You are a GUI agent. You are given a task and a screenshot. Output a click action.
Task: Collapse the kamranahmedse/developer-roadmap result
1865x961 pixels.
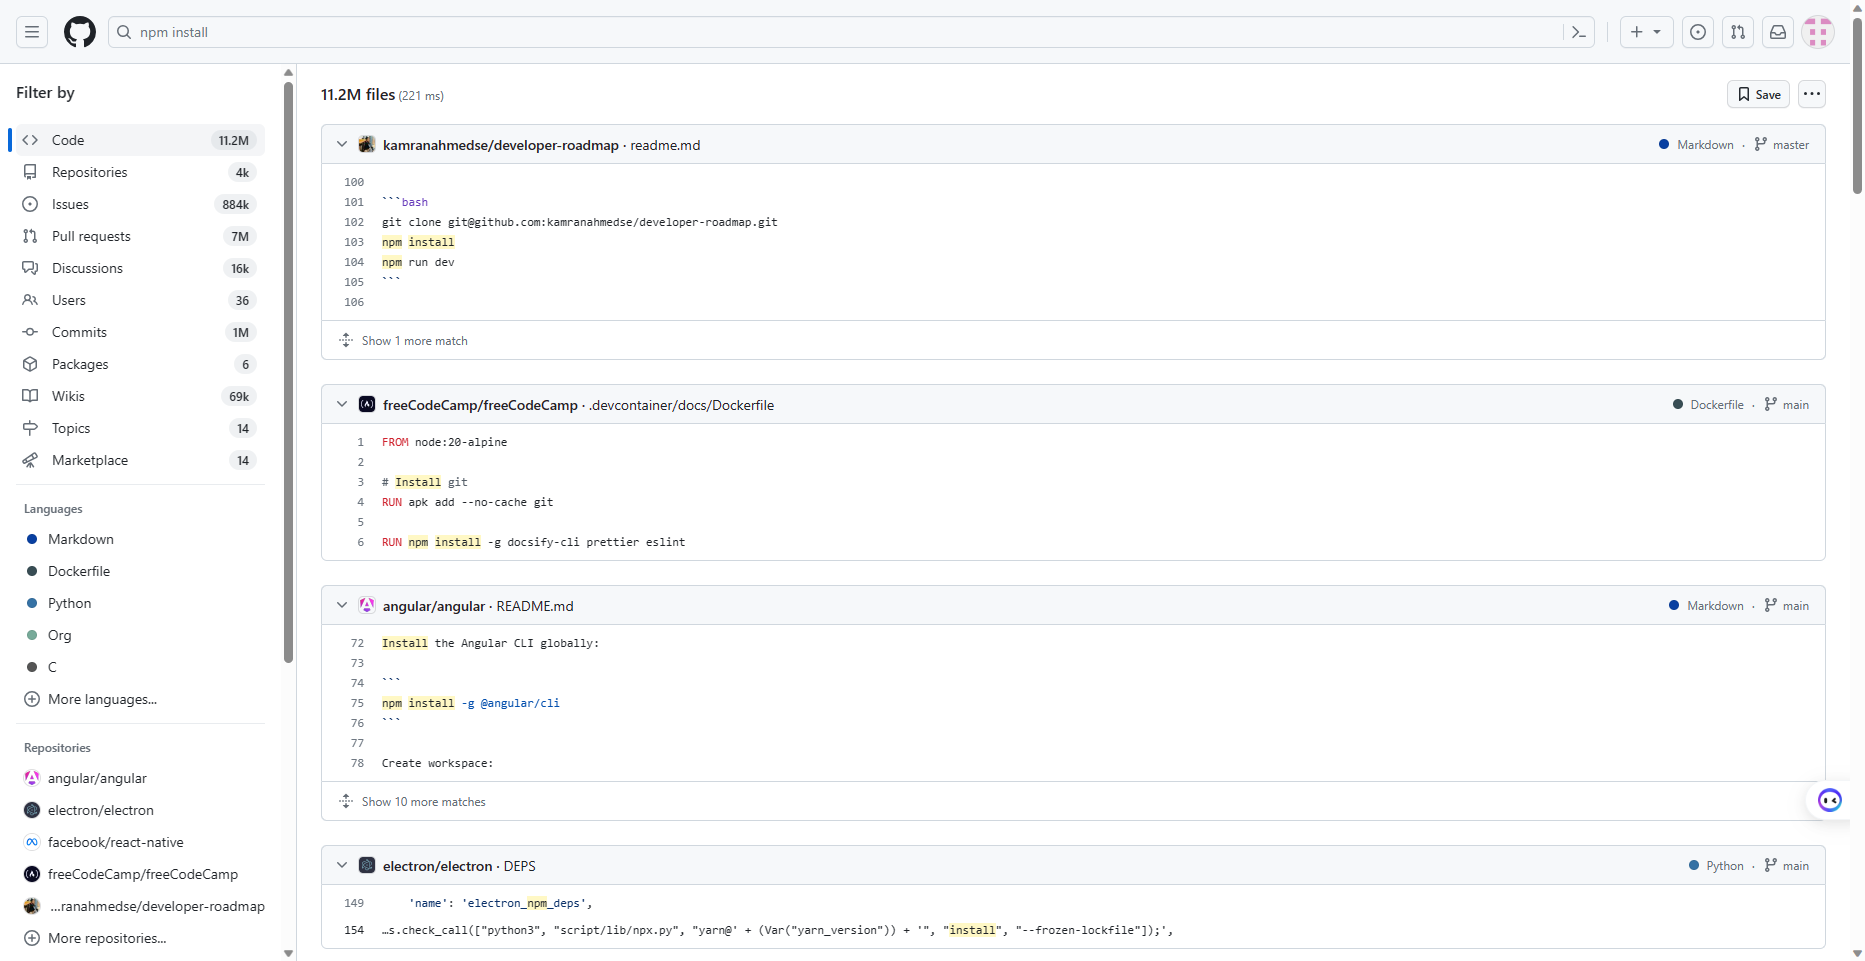342,144
